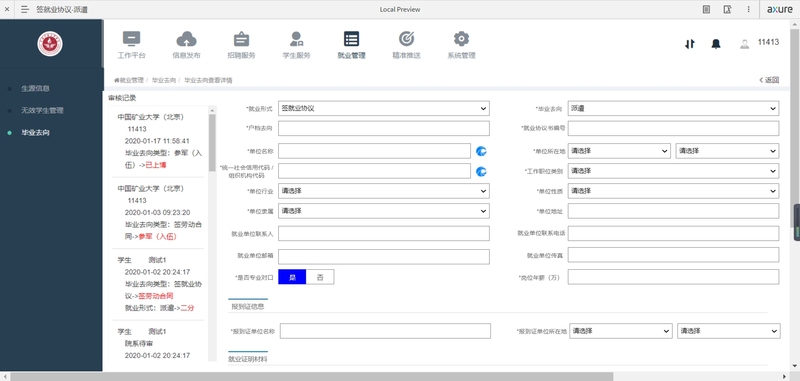Open first 单位所在地 dropdown
Image resolution: width=800 pixels, height=381 pixels.
click(x=619, y=151)
